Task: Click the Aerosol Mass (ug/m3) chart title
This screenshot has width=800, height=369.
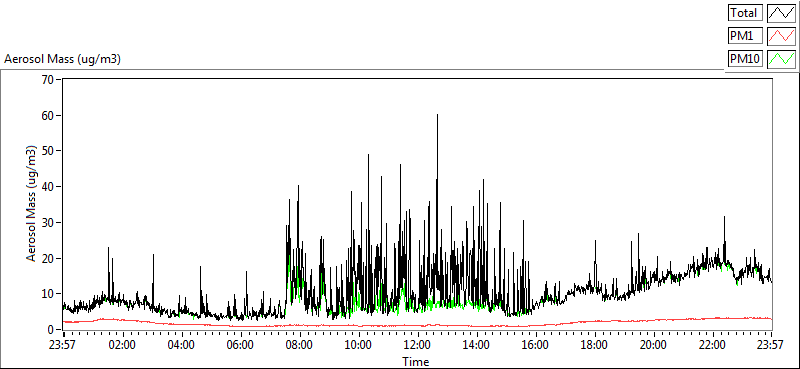Action: [x=62, y=59]
